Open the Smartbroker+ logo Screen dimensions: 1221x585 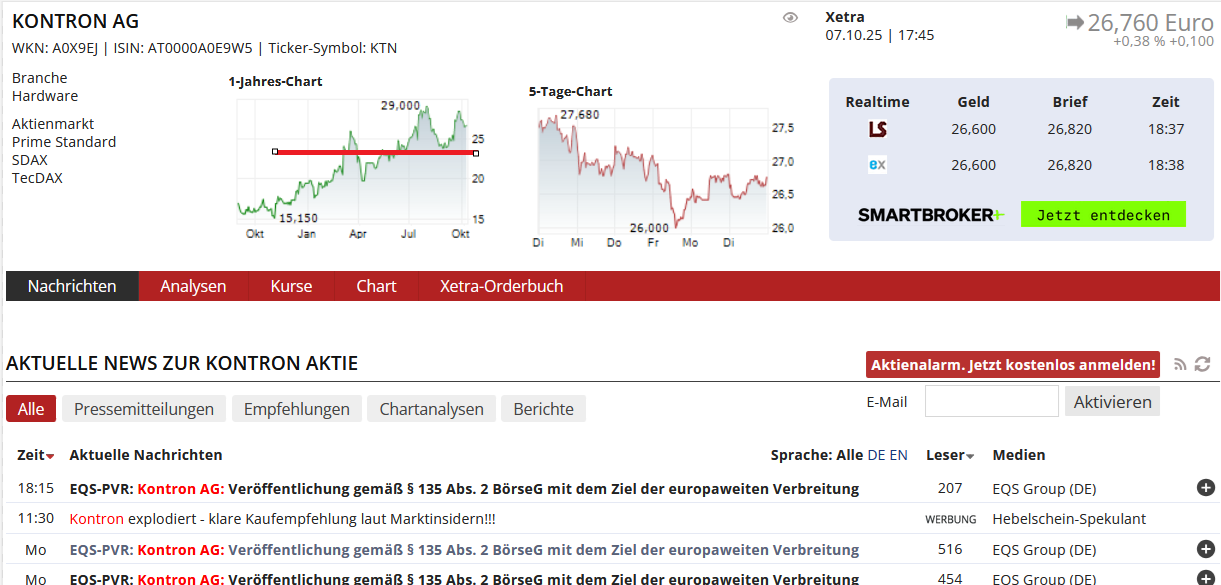tap(930, 214)
